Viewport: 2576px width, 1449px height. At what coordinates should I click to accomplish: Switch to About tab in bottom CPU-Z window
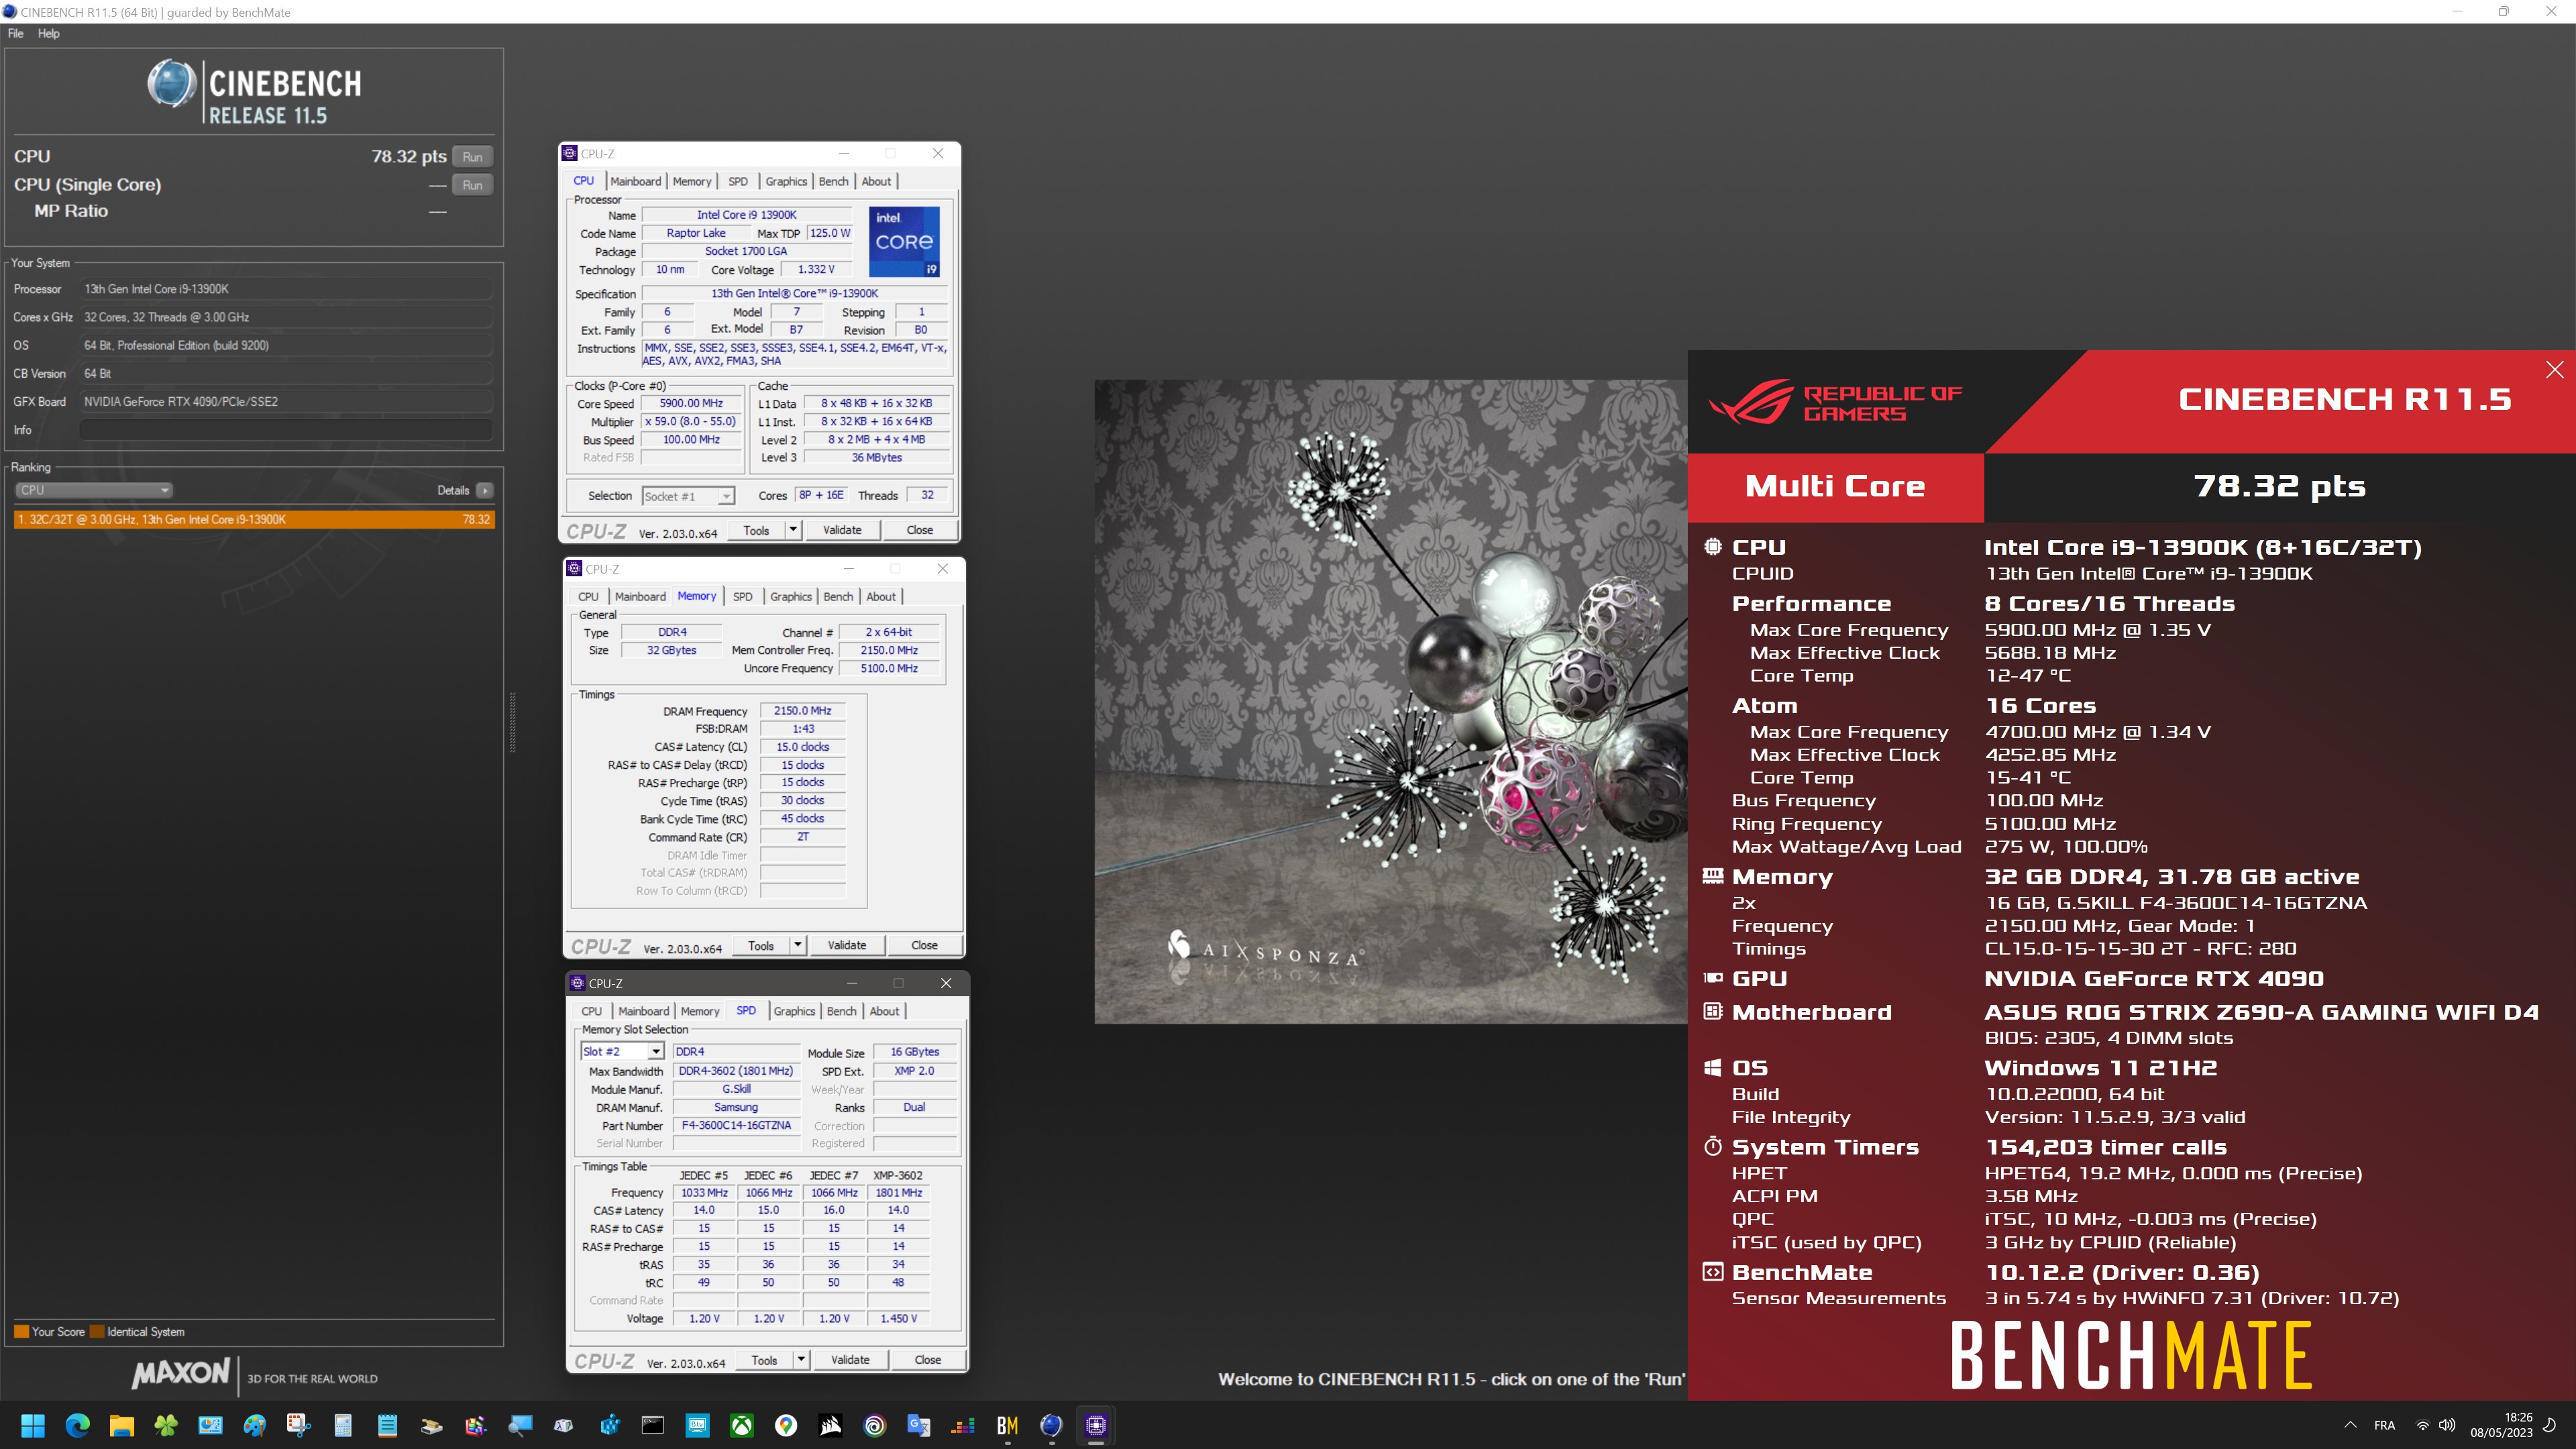[884, 1011]
